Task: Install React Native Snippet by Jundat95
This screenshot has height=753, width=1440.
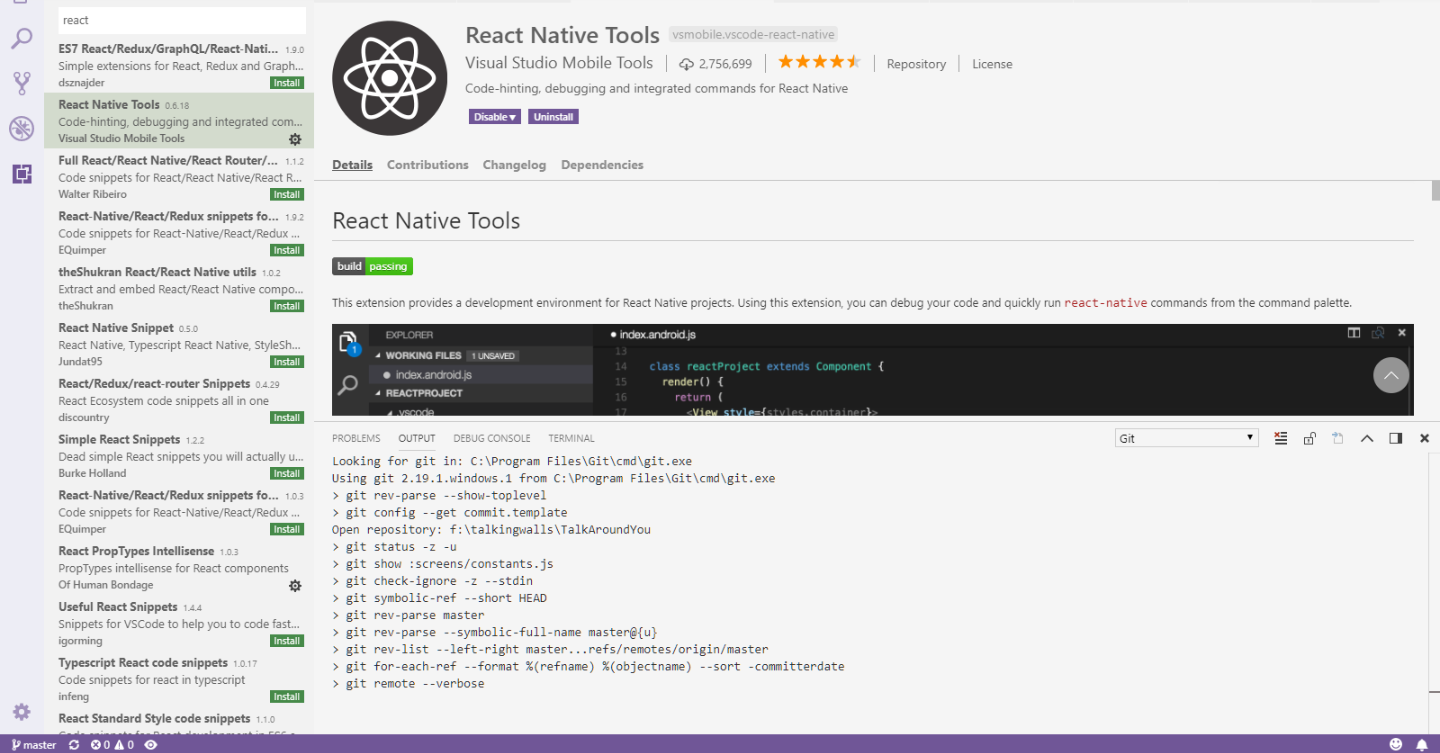Action: pos(287,362)
